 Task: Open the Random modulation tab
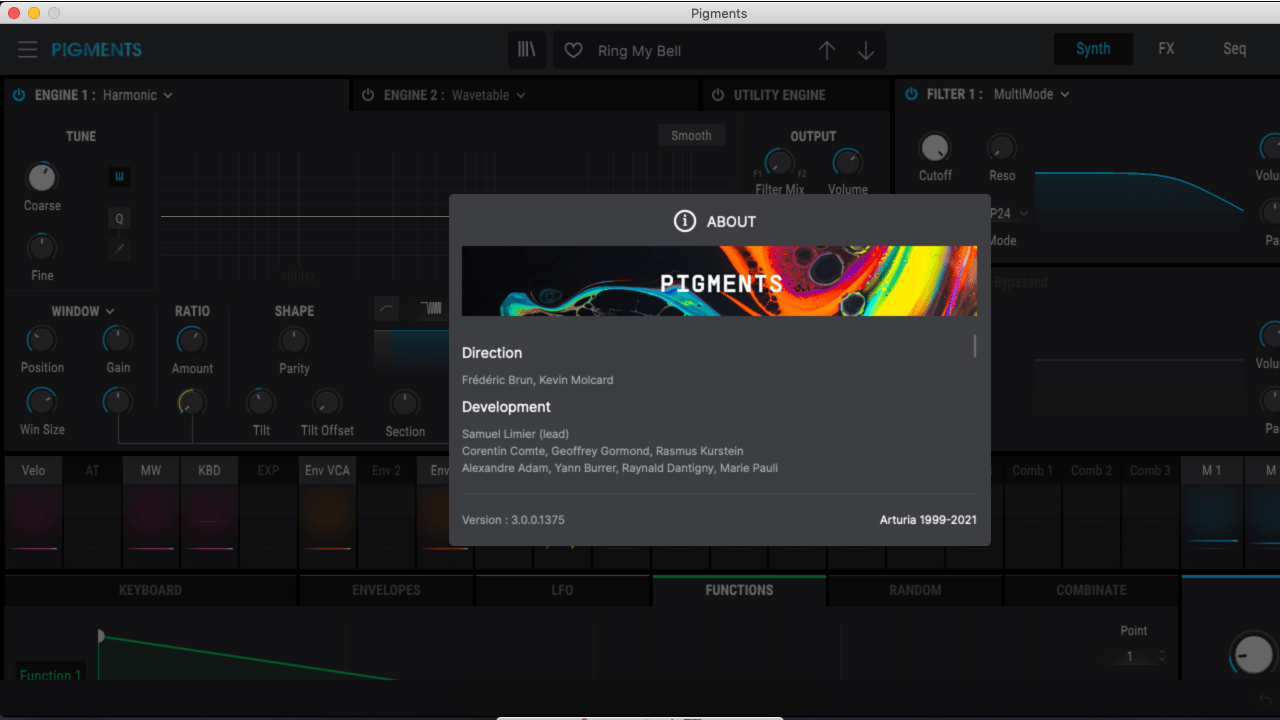(x=915, y=590)
